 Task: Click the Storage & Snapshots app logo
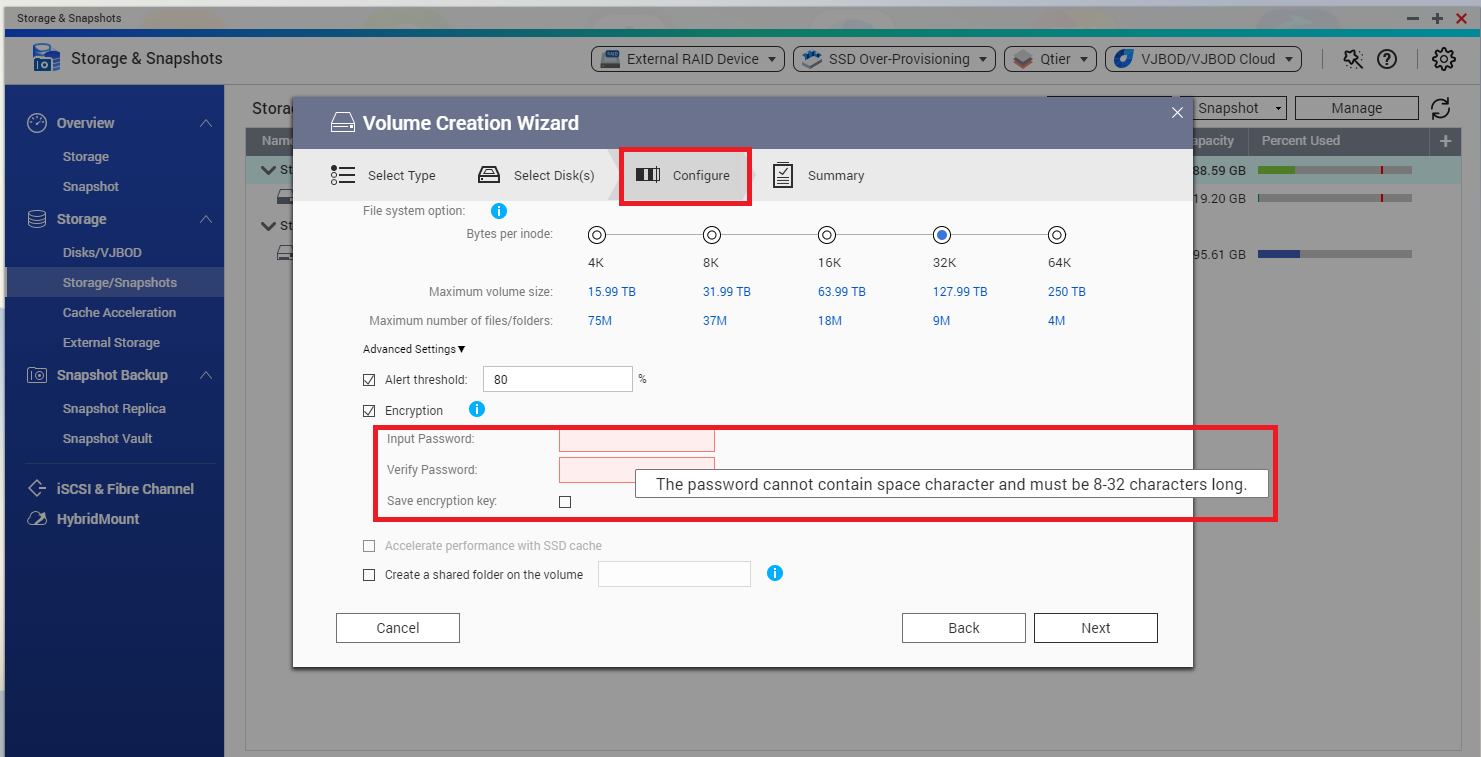[46, 58]
